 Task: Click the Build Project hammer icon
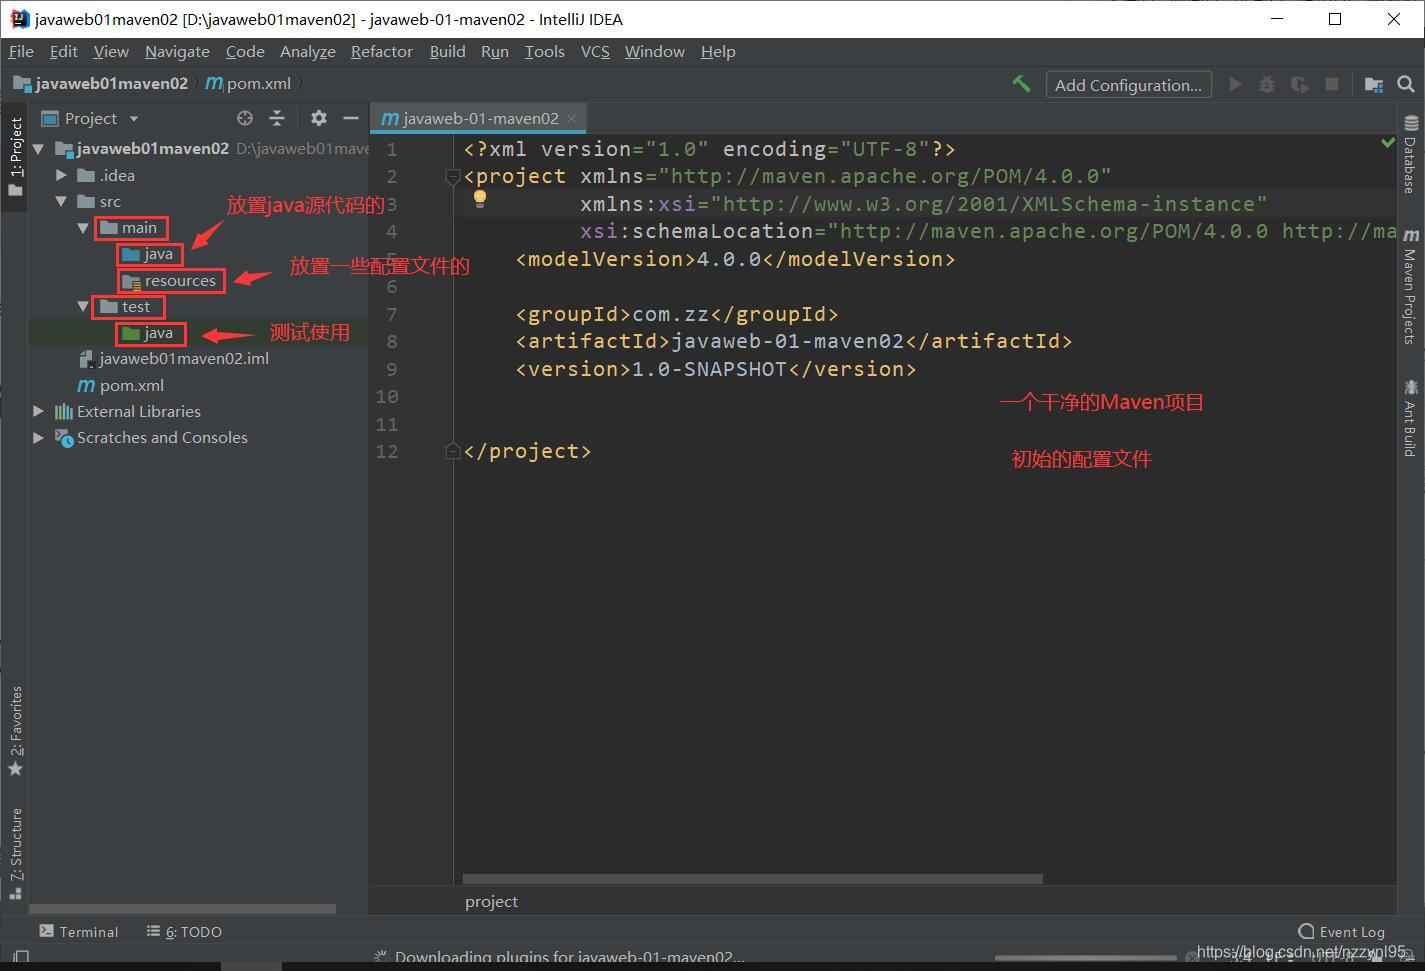[1021, 85]
